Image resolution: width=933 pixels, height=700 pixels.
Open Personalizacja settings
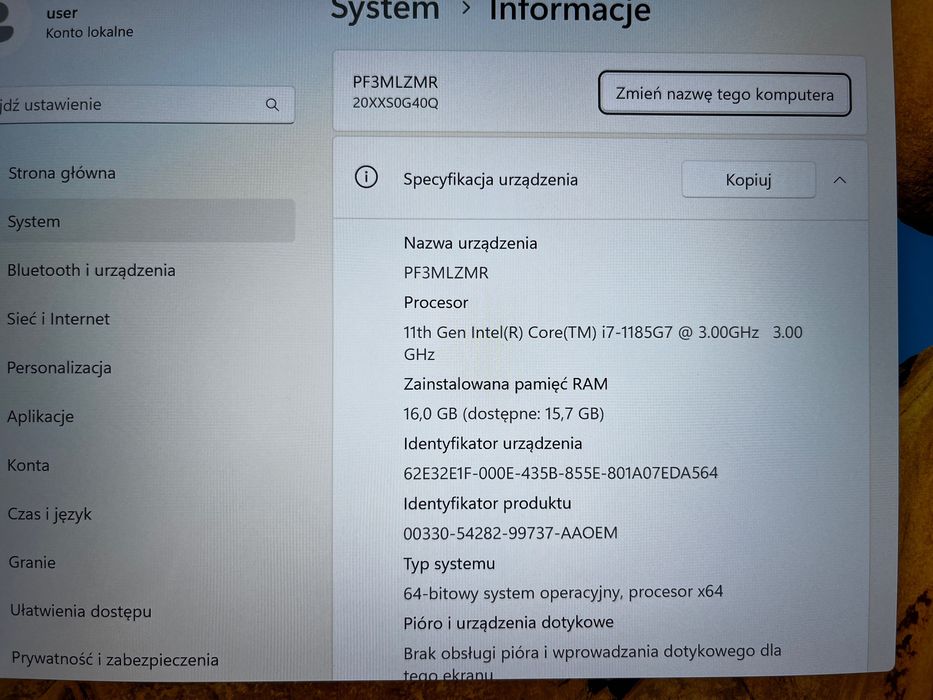point(59,368)
